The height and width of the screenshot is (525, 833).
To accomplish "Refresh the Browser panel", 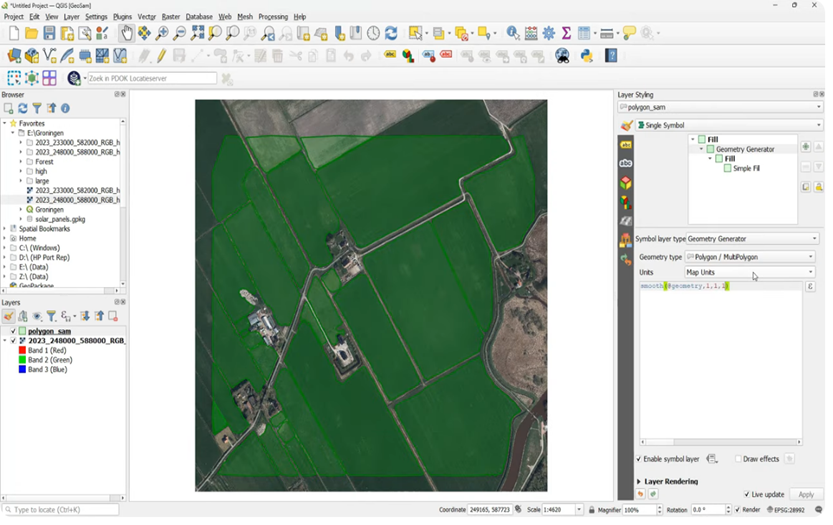I will coord(23,108).
